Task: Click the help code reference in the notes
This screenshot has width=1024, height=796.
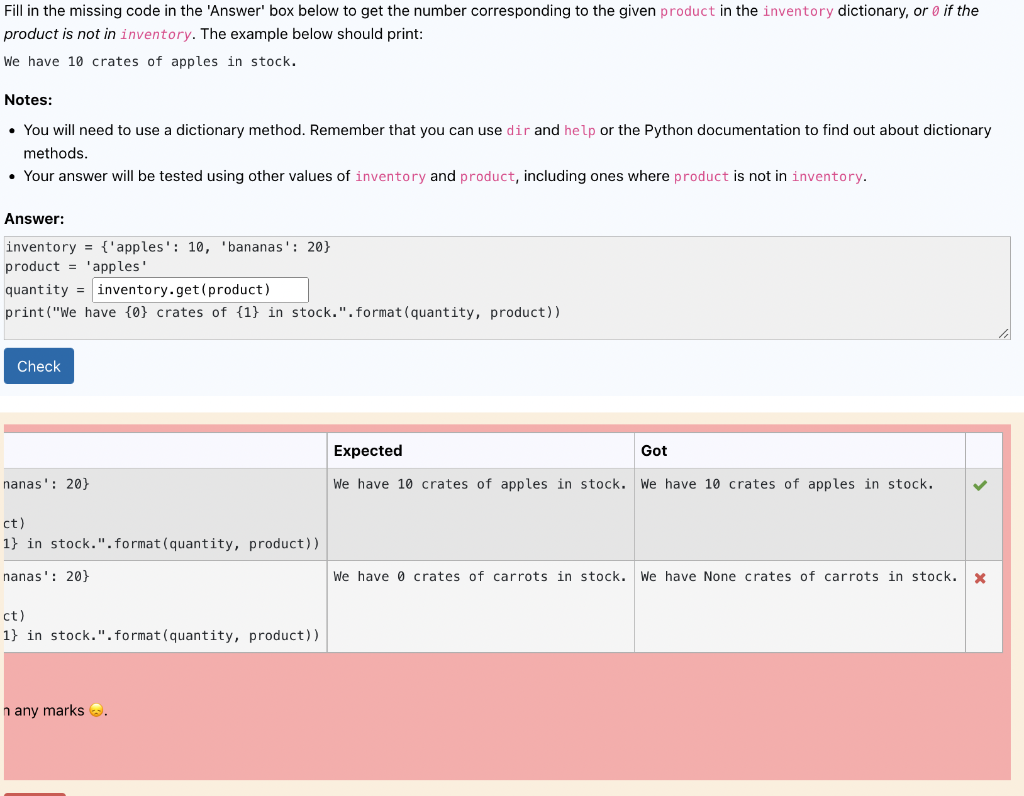Action: click(x=580, y=130)
